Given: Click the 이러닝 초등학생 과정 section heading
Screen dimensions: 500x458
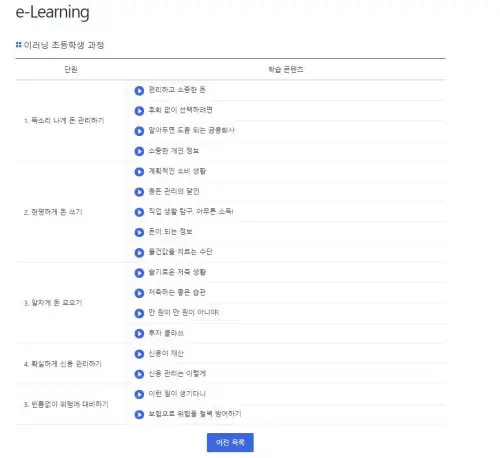Looking at the screenshot, I should (64, 45).
